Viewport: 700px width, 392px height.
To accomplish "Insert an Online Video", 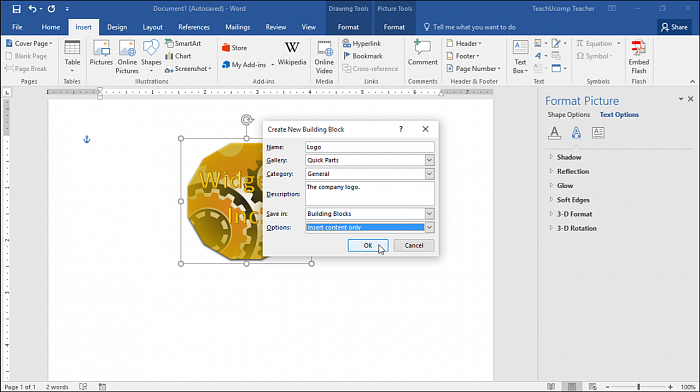I will [324, 57].
